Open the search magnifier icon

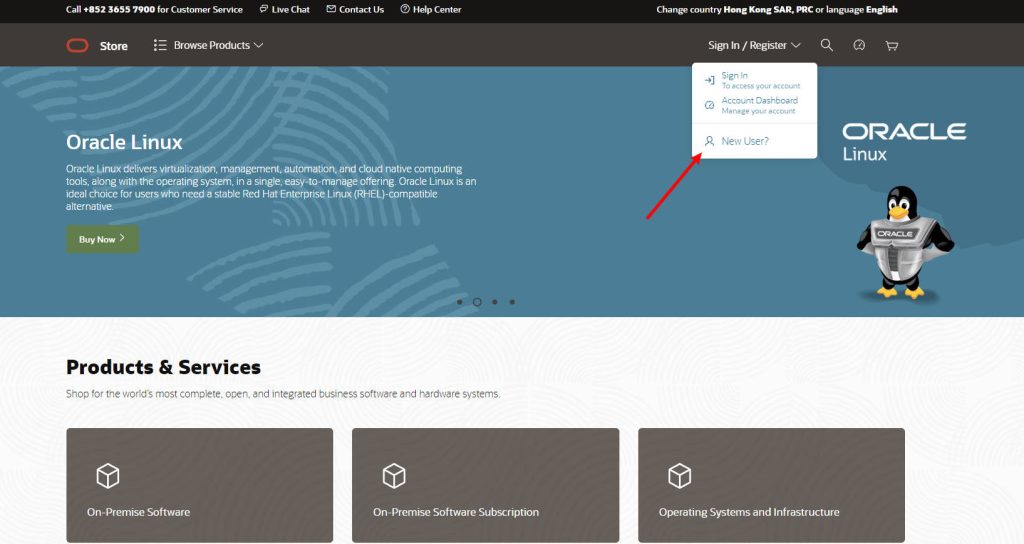pyautogui.click(x=826, y=45)
